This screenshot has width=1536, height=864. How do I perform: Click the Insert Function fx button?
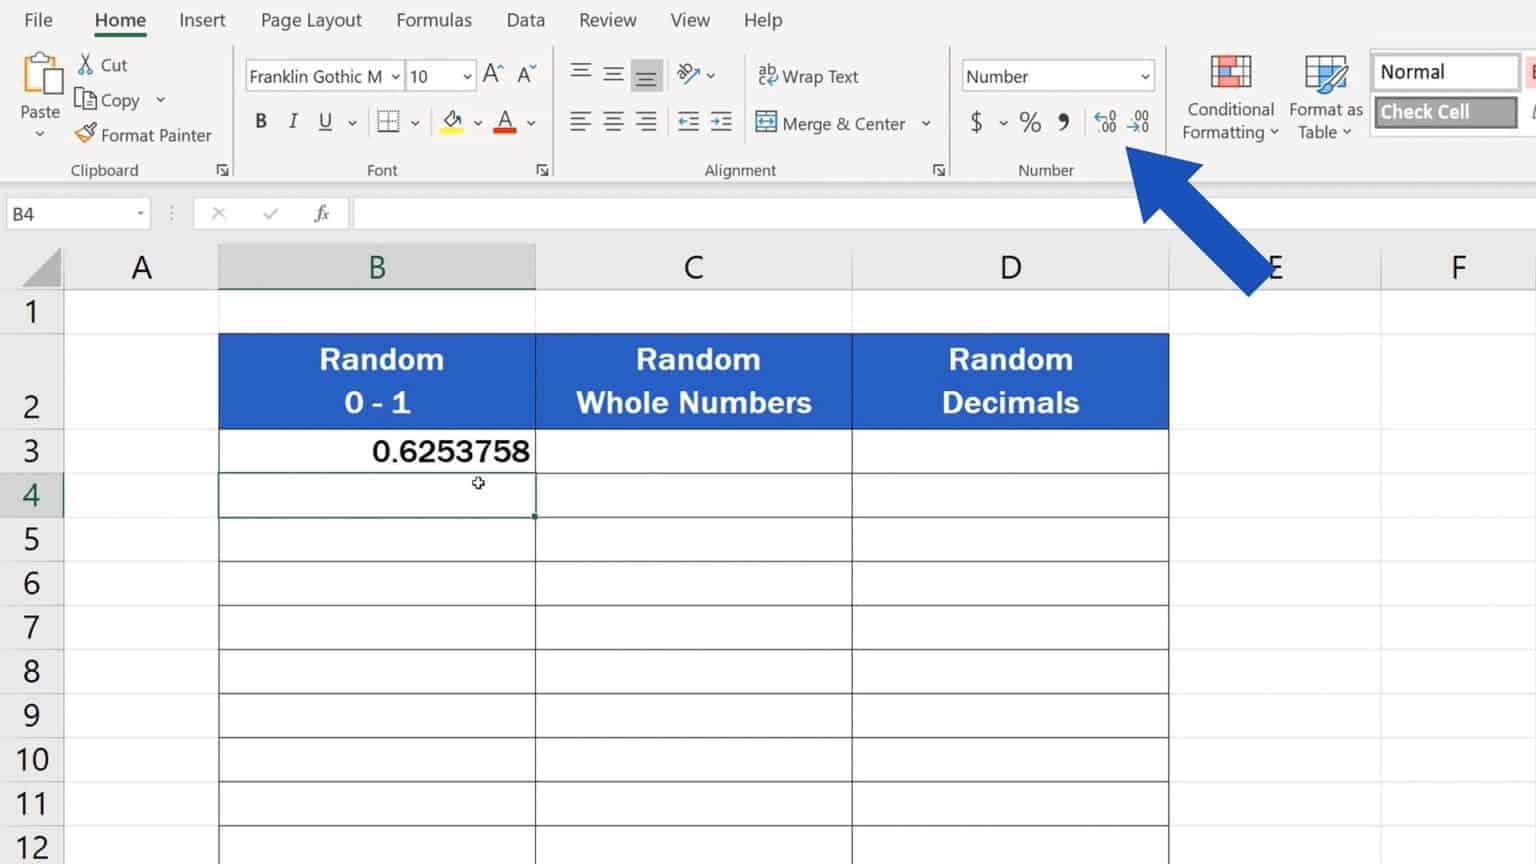321,212
